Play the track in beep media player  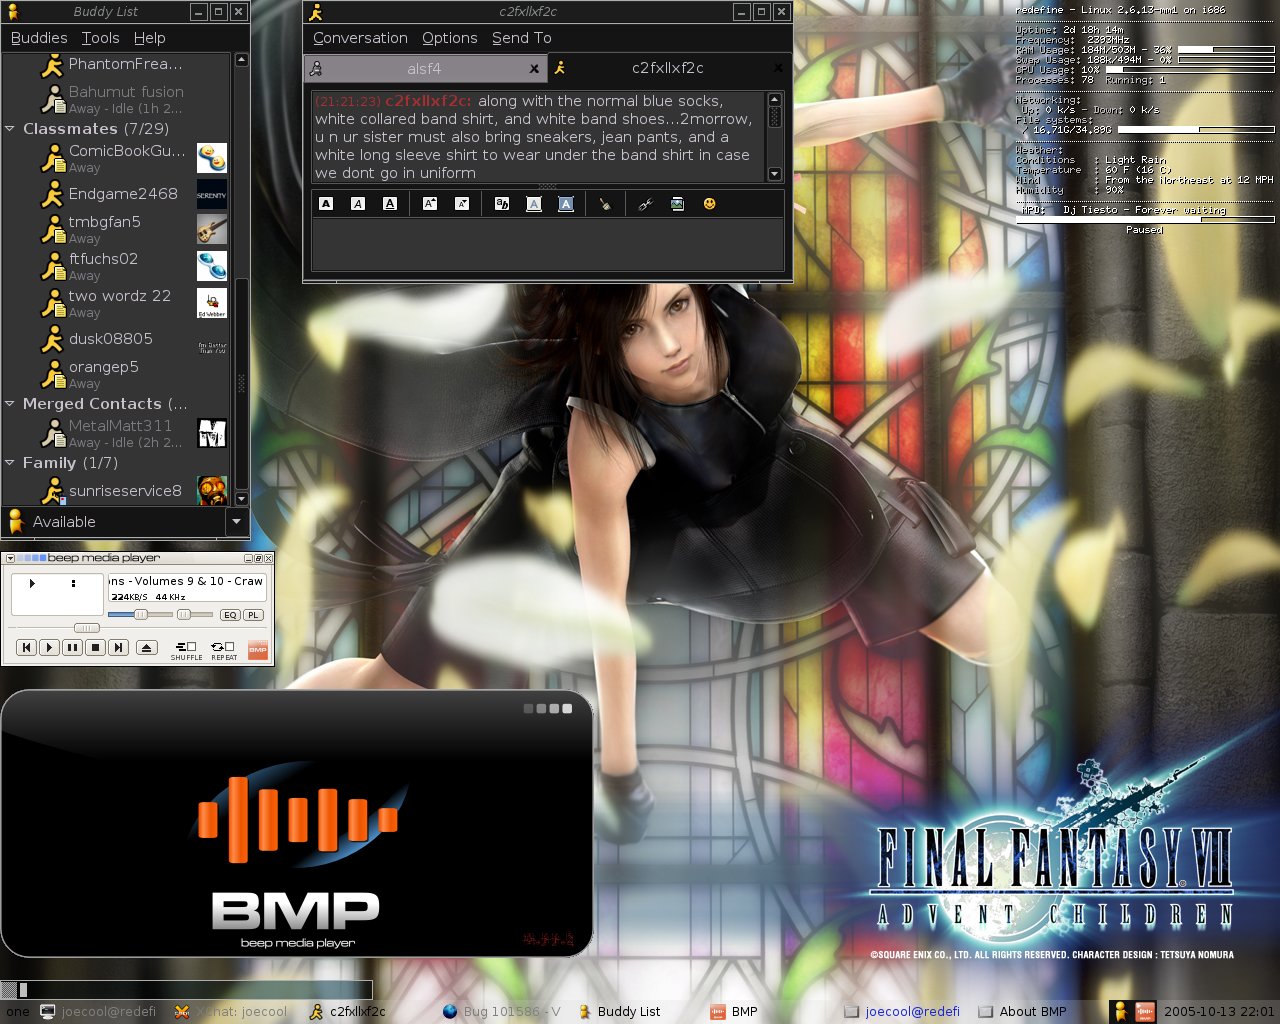pyautogui.click(x=49, y=648)
